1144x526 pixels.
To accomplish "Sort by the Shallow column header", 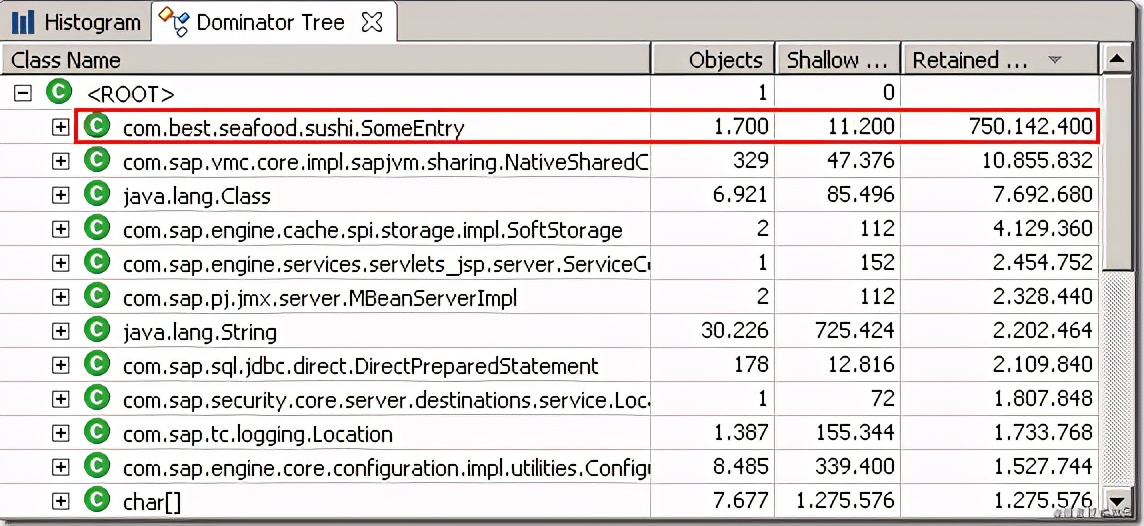I will pos(836,60).
